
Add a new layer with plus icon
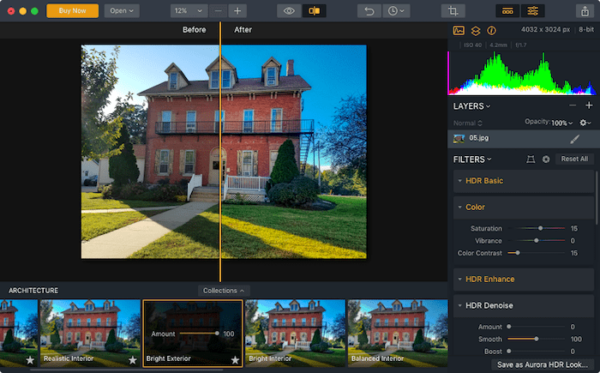(x=589, y=105)
